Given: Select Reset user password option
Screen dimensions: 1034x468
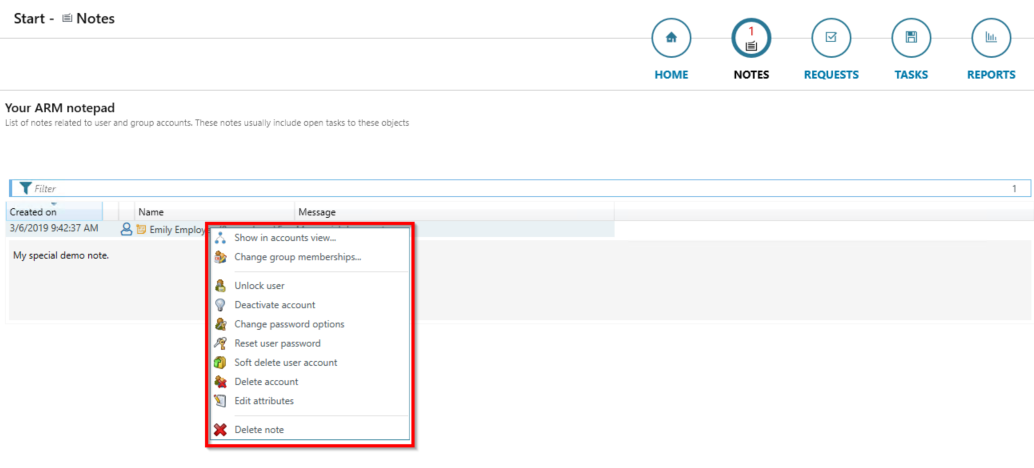Looking at the screenshot, I should point(277,343).
